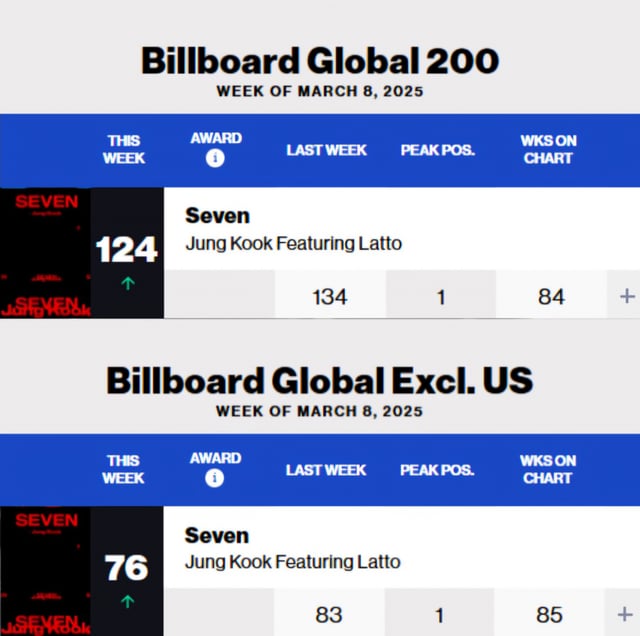Click the Billboard Global Excl. US heading
The image size is (640, 636).
pos(320,380)
